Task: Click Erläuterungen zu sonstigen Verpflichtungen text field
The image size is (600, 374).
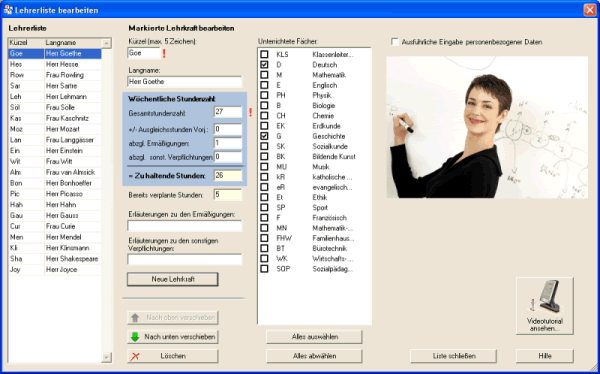Action: [x=184, y=259]
